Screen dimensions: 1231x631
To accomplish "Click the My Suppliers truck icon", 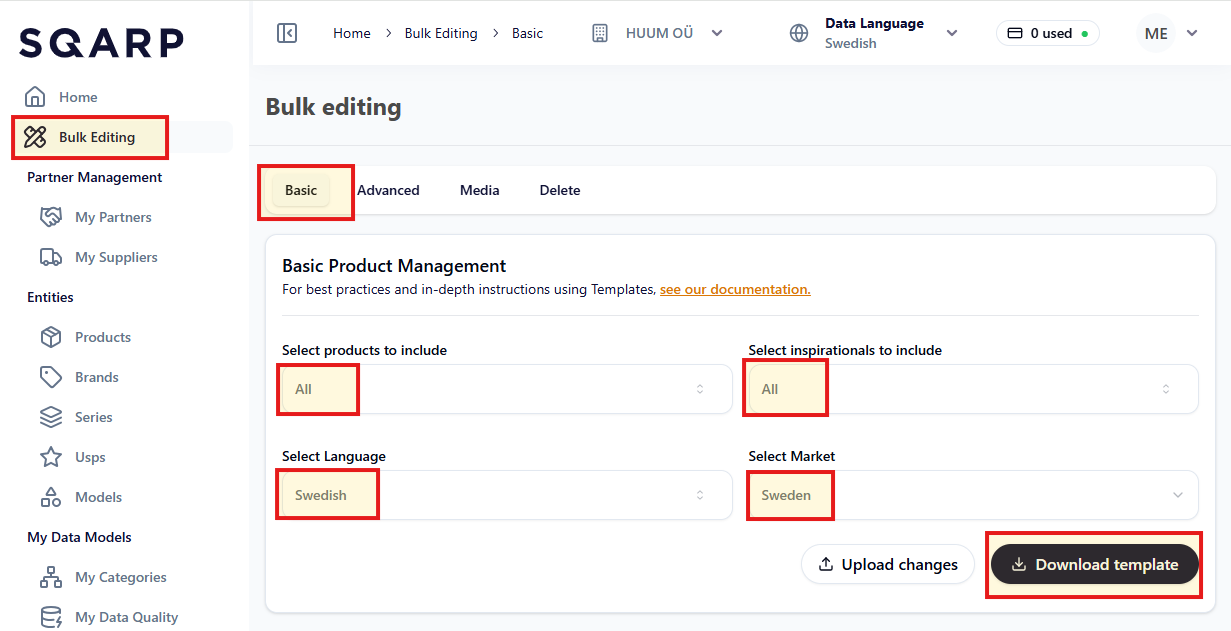I will 51,257.
